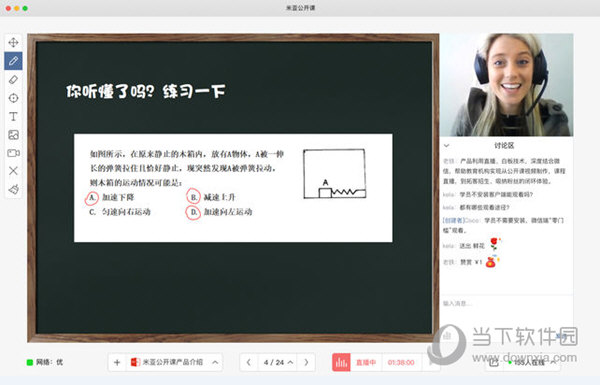The height and width of the screenshot is (385, 600).
Task: Click the 讨论区 panel title
Action: (504, 145)
